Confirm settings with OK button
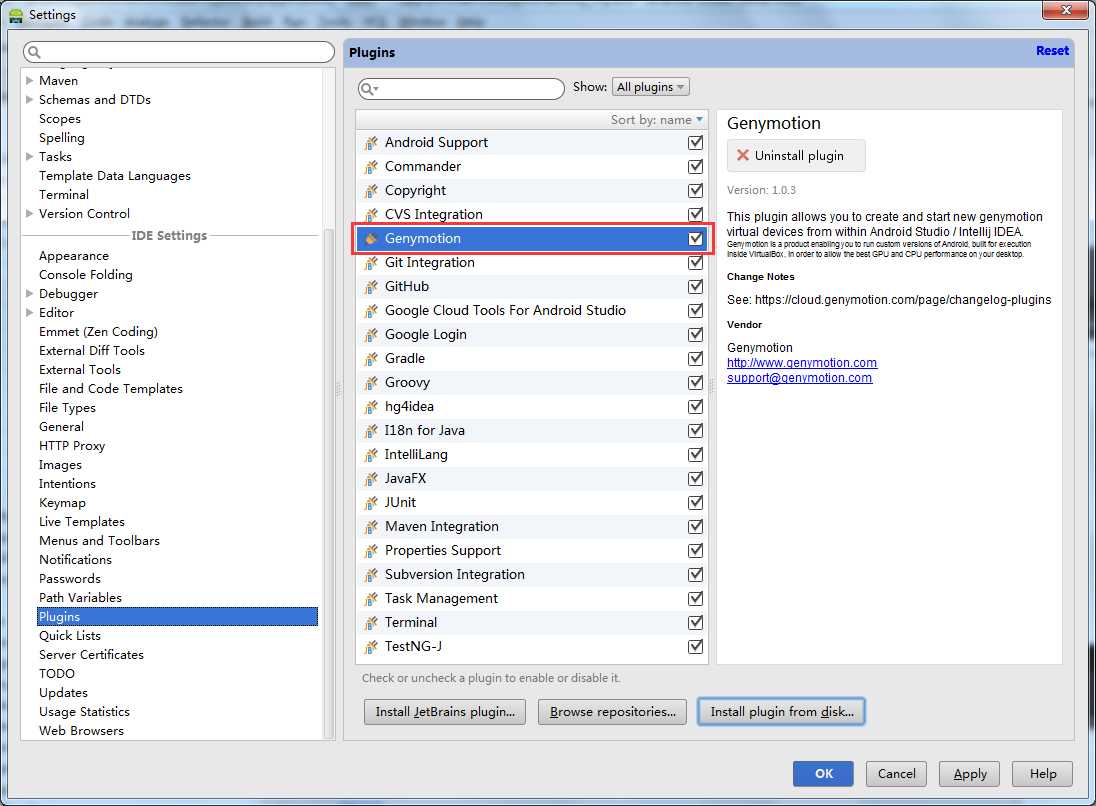1096x806 pixels. point(823,774)
